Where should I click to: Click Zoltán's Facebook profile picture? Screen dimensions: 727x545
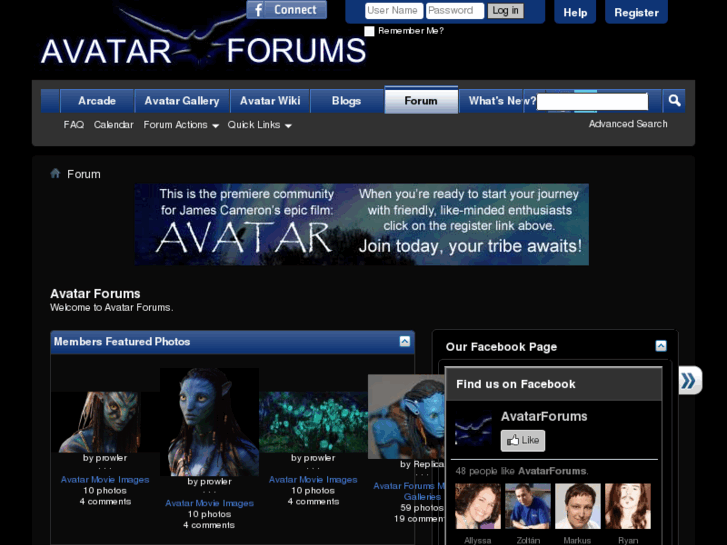coord(528,506)
